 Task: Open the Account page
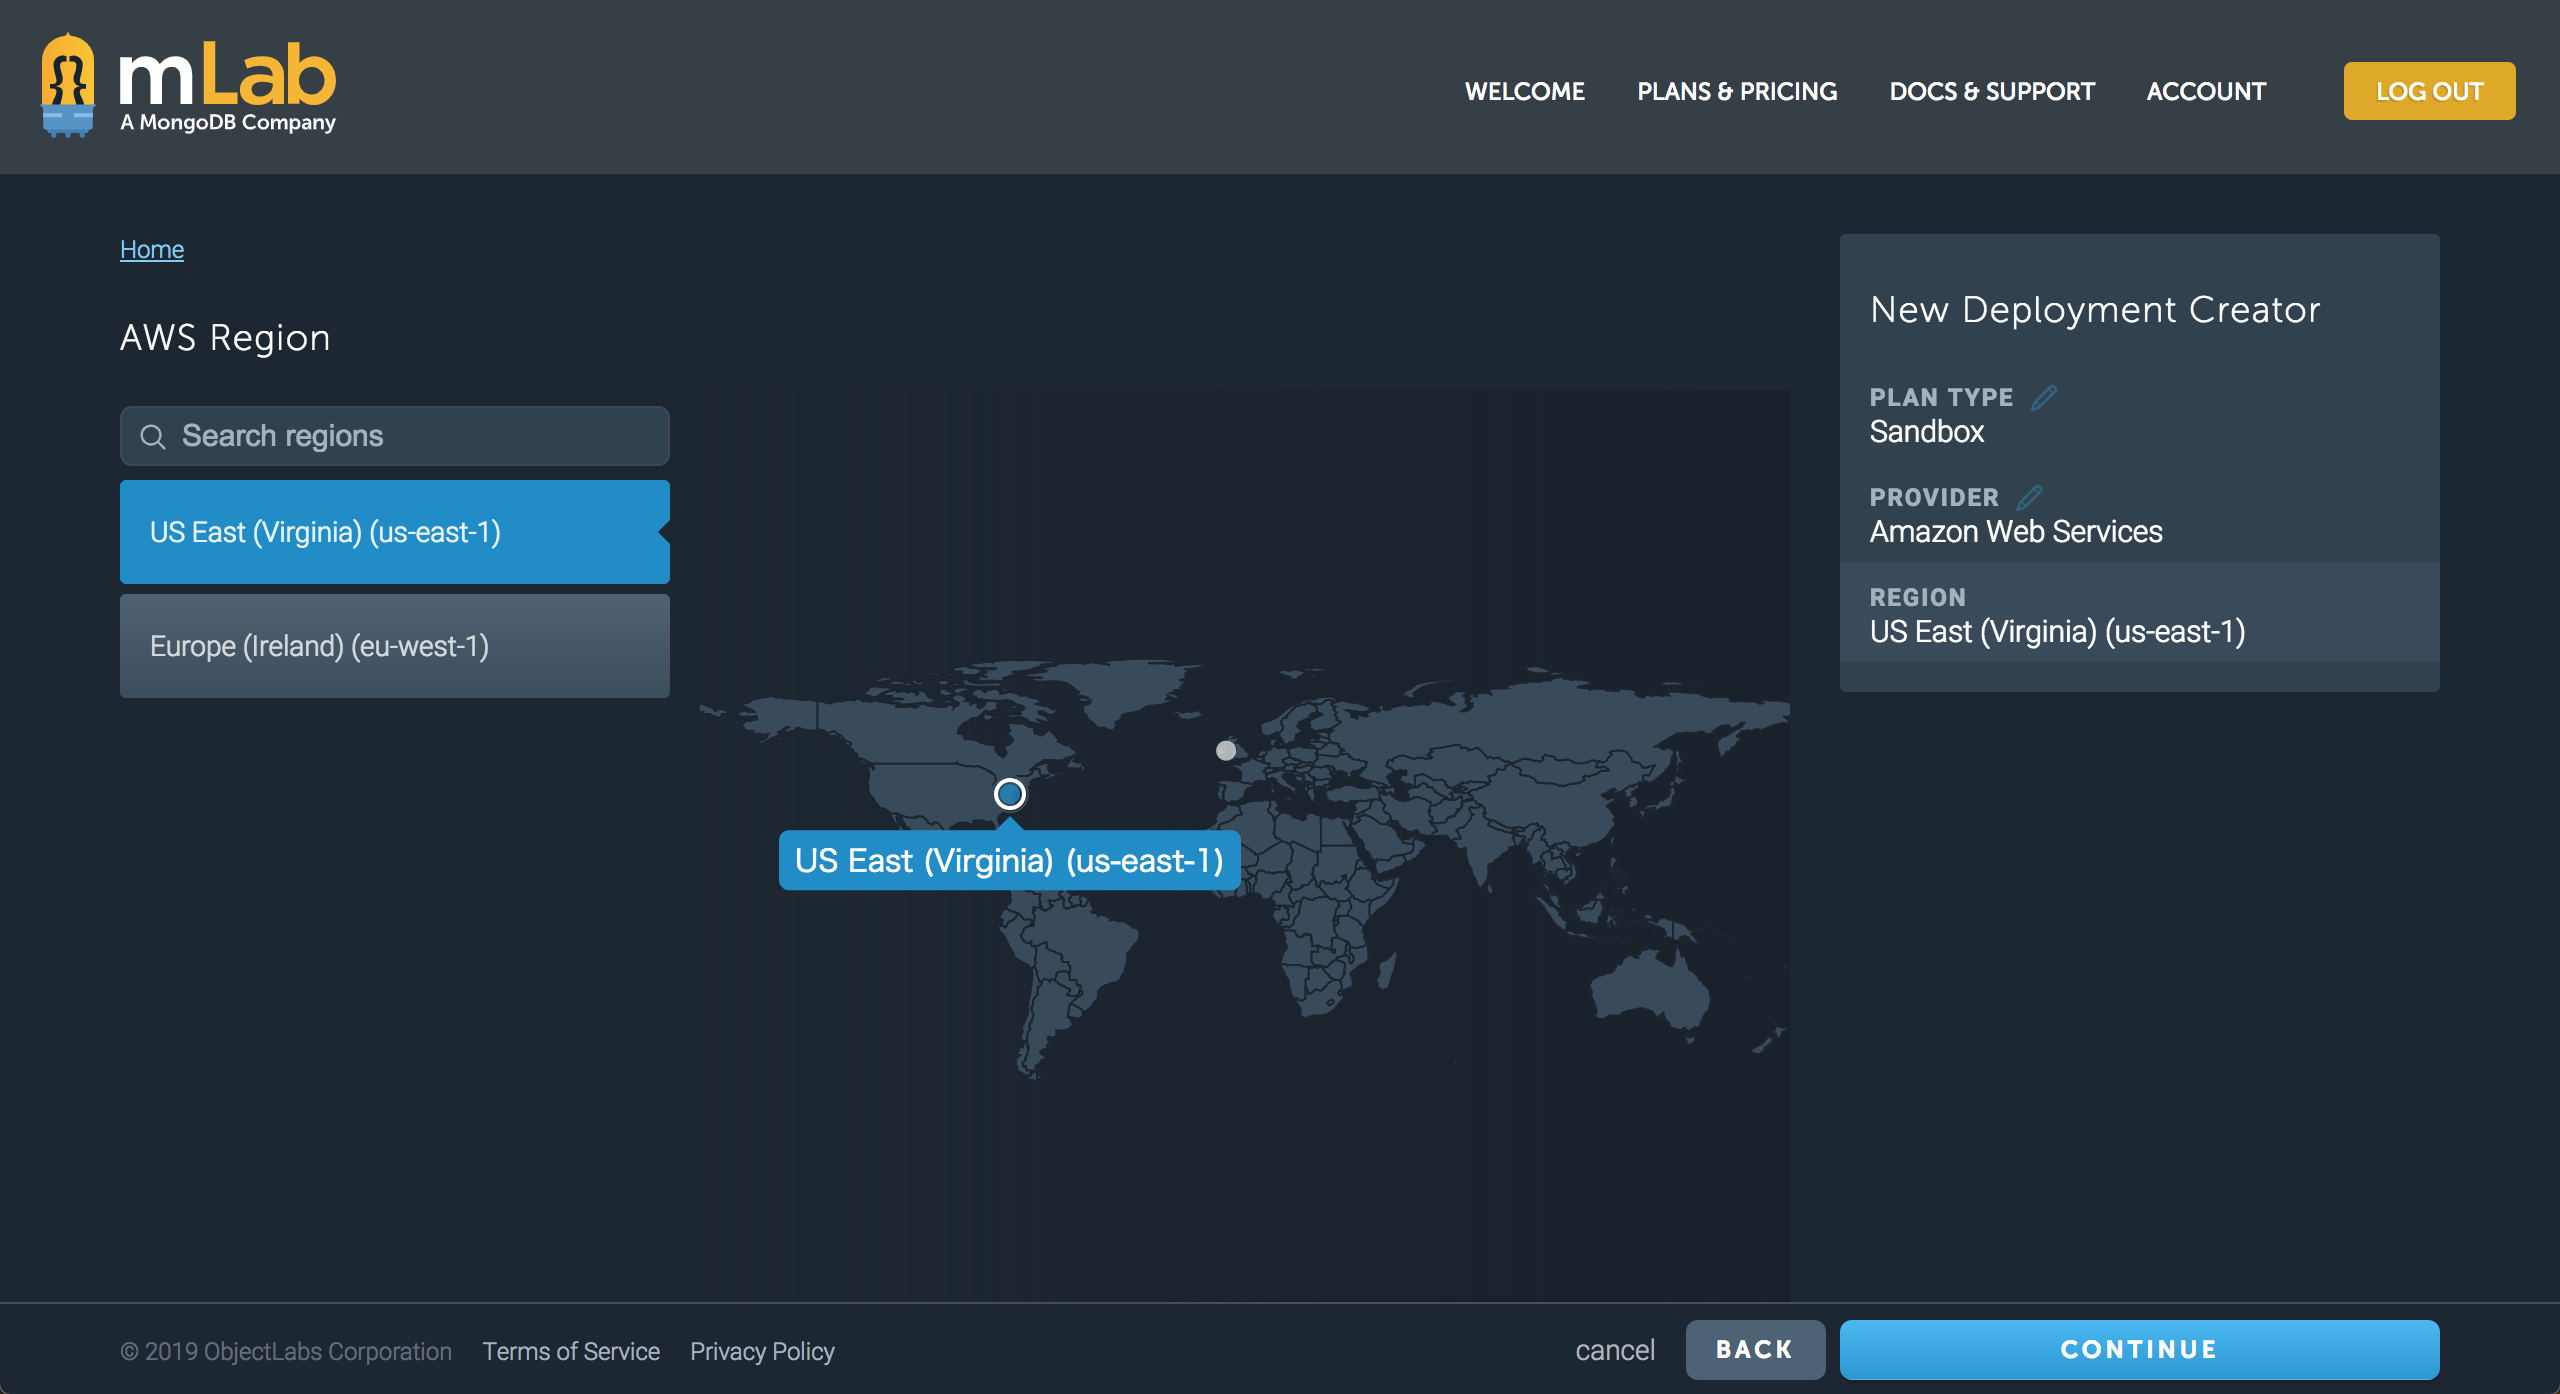coord(2206,91)
